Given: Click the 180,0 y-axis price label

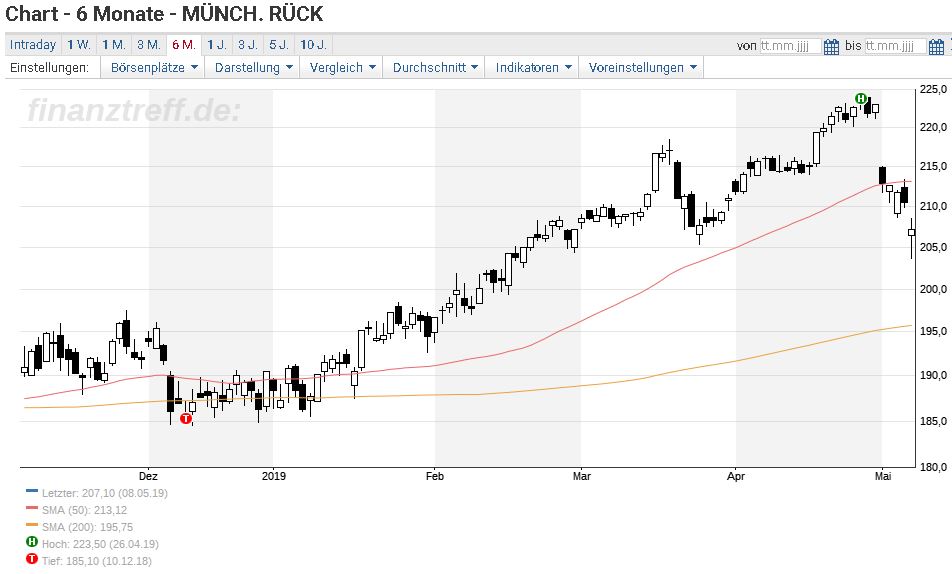Looking at the screenshot, I should coord(934,467).
